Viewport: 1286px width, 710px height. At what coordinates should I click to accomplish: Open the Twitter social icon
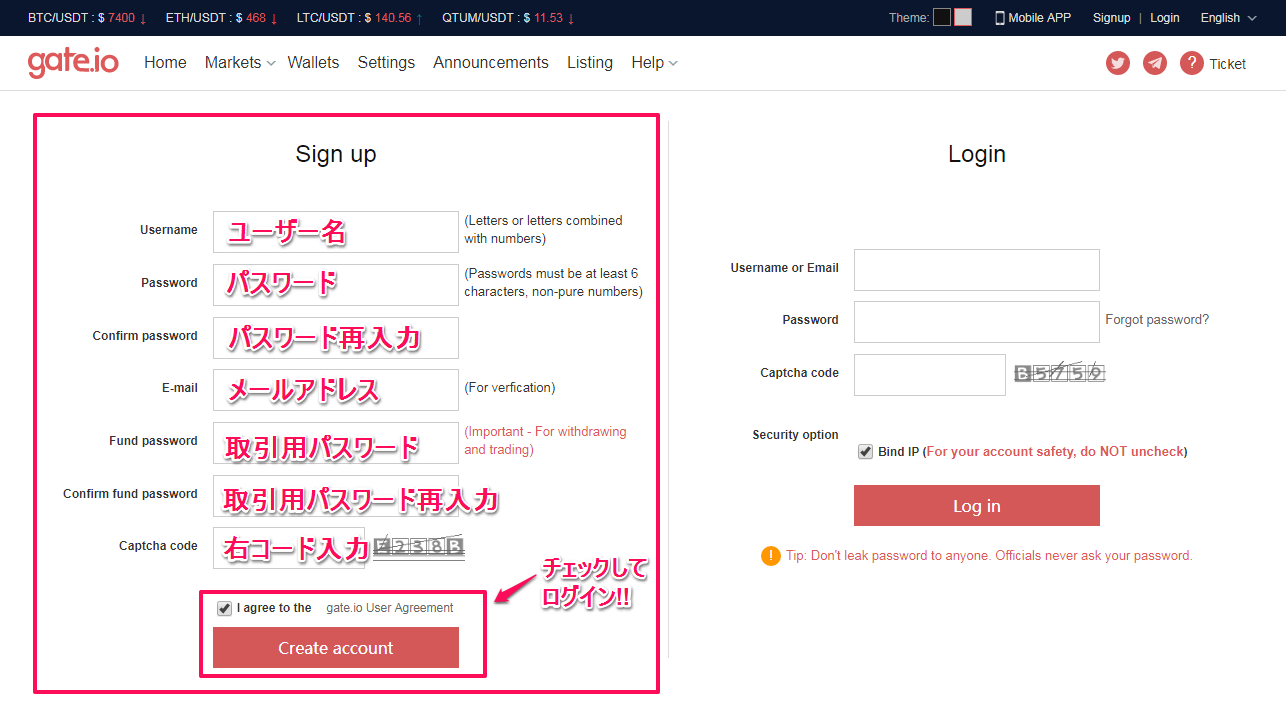1117,63
